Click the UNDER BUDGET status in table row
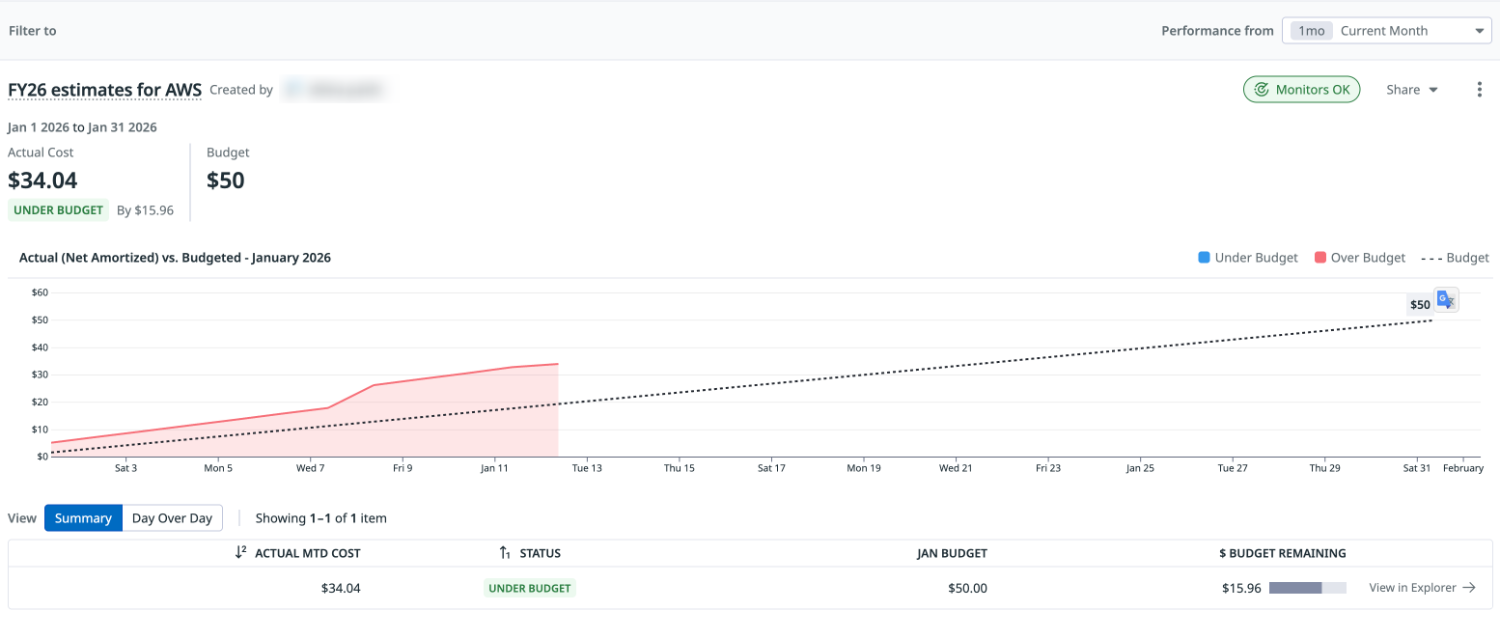The image size is (1500, 618). click(x=530, y=588)
